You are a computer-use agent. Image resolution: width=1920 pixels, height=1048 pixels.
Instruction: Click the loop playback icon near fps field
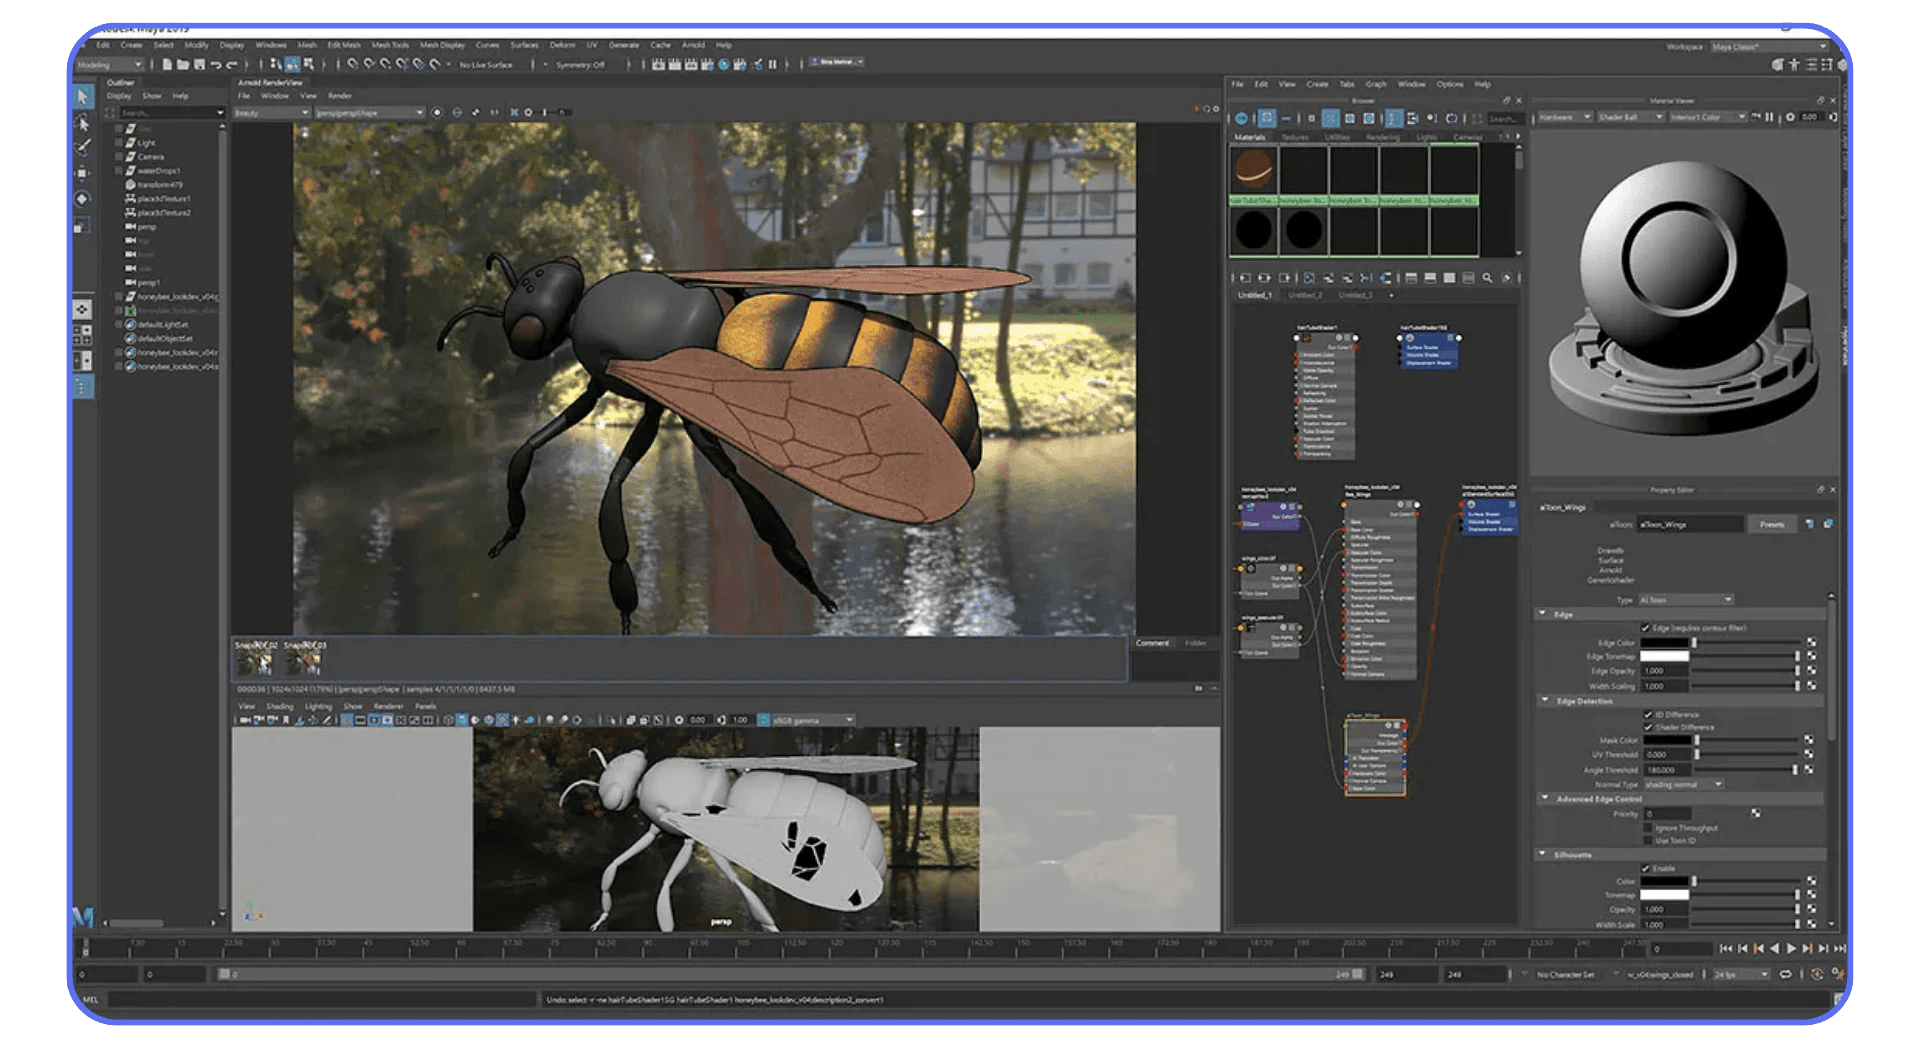pyautogui.click(x=1785, y=974)
